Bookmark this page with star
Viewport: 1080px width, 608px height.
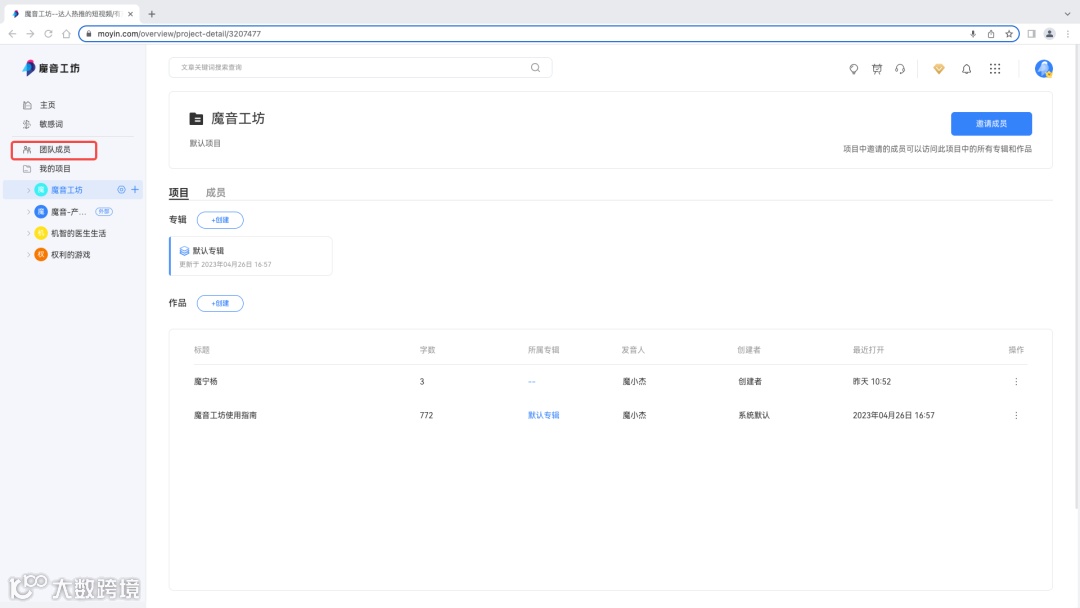(x=1009, y=34)
